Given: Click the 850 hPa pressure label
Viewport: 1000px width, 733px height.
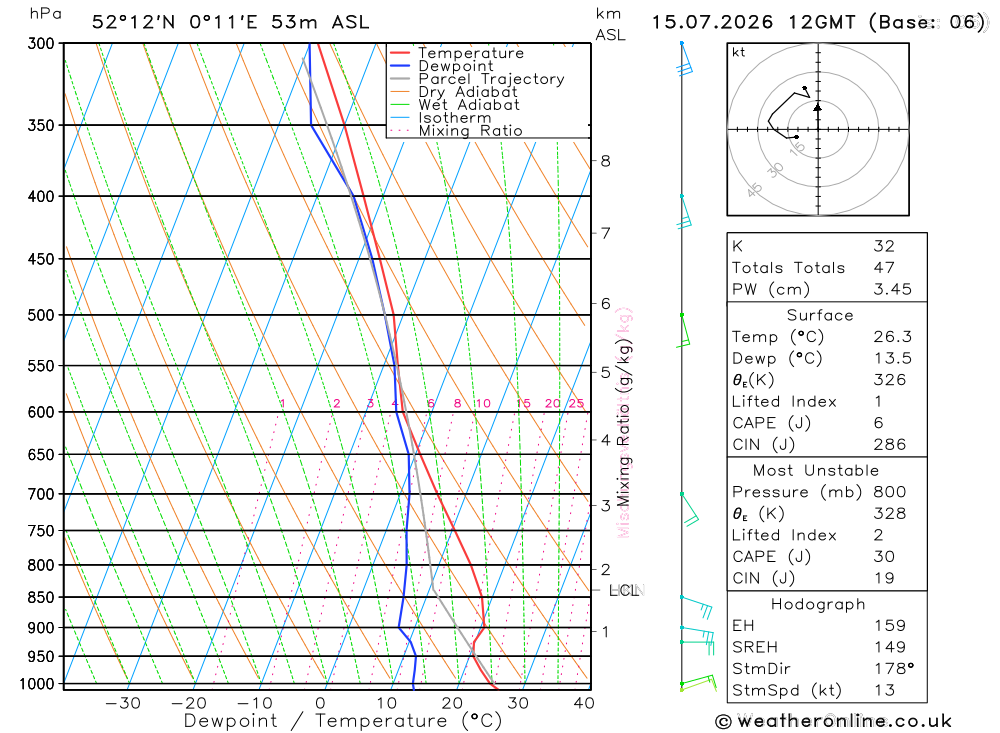Looking at the screenshot, I should point(41,598).
